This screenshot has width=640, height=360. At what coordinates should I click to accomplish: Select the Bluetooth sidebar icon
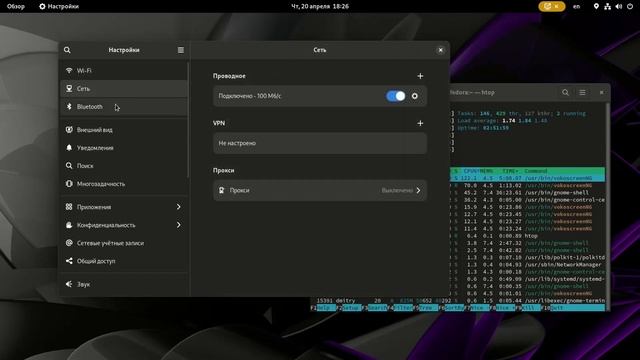69,106
